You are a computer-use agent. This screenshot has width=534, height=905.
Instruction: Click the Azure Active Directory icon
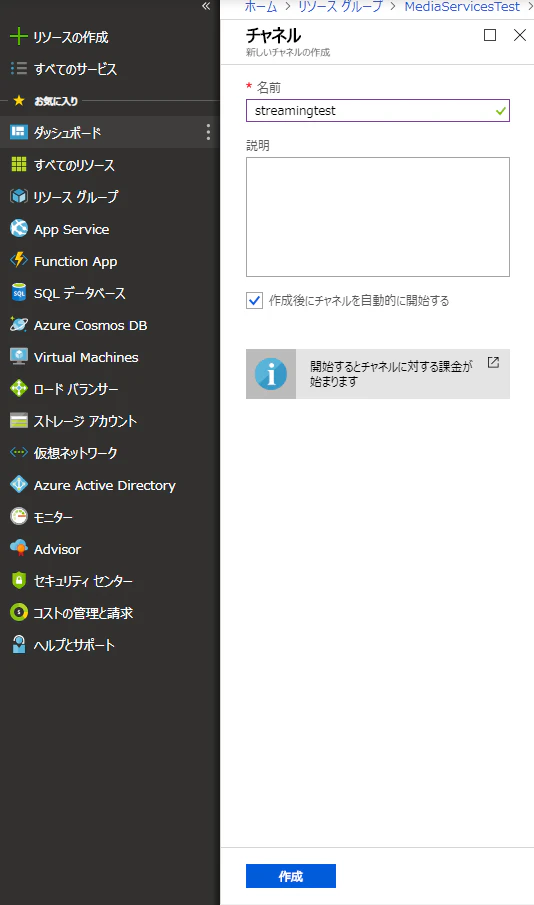coord(18,485)
